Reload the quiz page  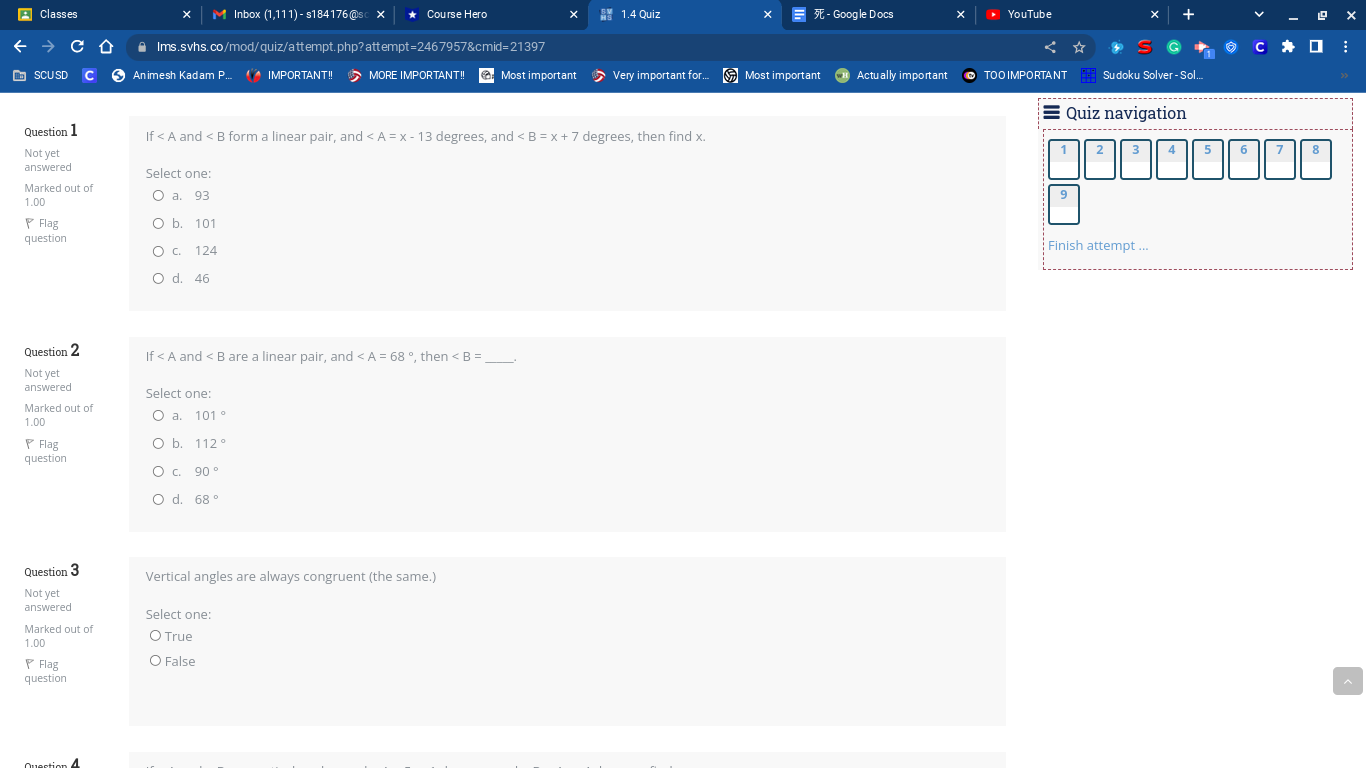[x=77, y=47]
